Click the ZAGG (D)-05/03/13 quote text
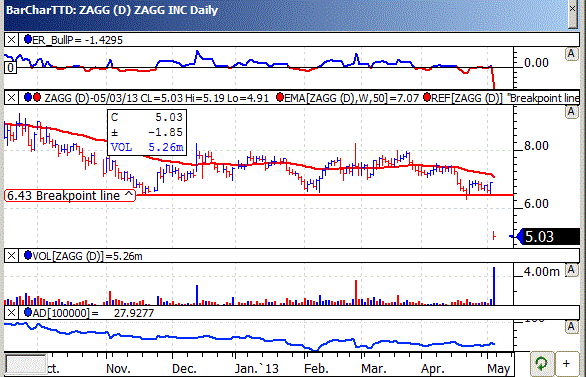The height and width of the screenshot is (377, 586). (x=157, y=98)
